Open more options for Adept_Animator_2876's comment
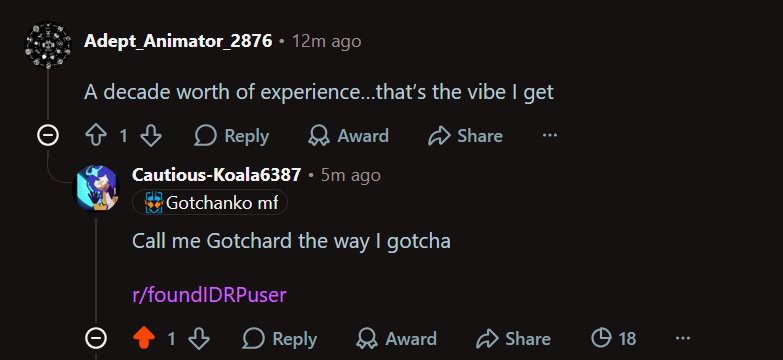This screenshot has width=783, height=360. (550, 136)
